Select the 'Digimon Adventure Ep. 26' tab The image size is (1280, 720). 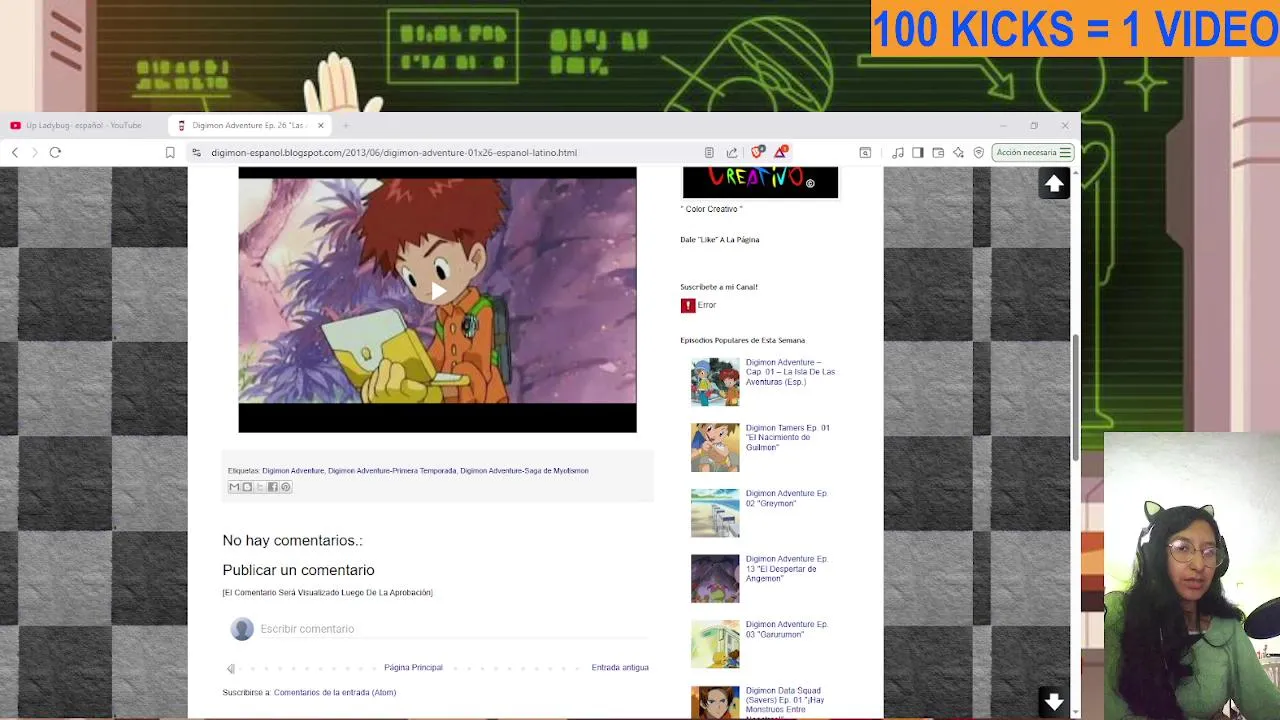coord(248,125)
